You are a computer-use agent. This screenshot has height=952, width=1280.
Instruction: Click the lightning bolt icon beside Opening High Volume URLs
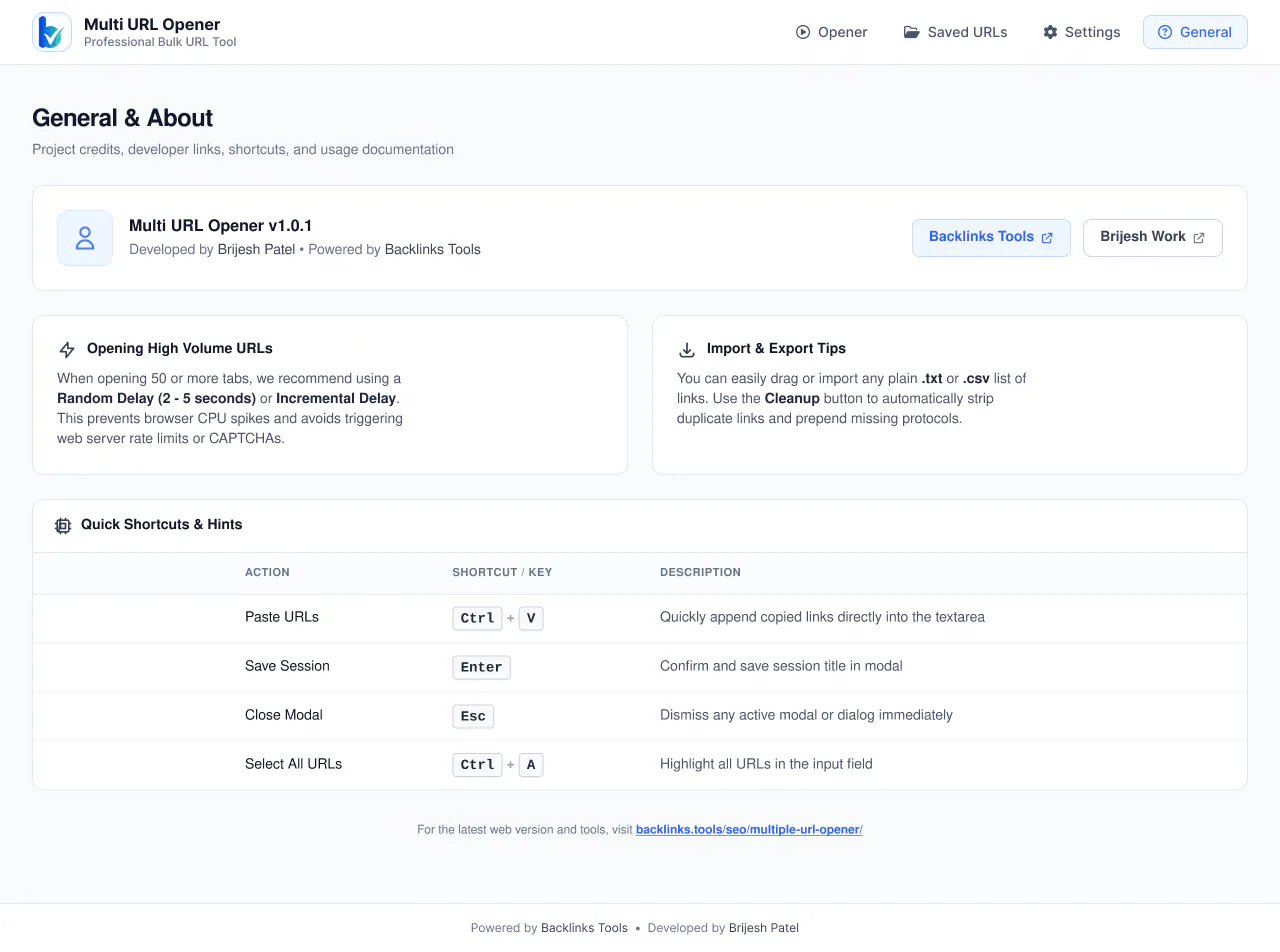click(x=67, y=350)
